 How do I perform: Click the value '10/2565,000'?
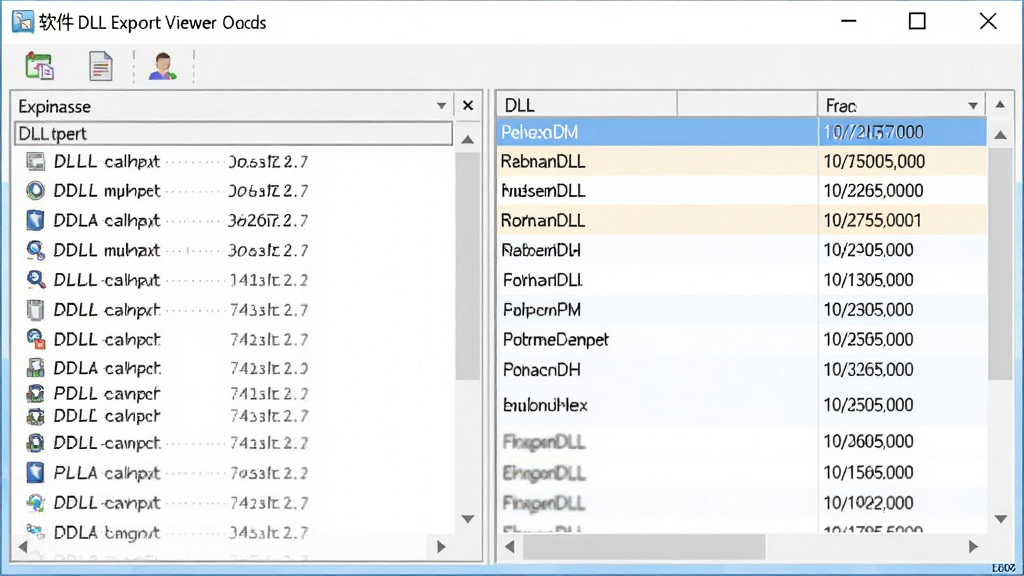point(868,340)
